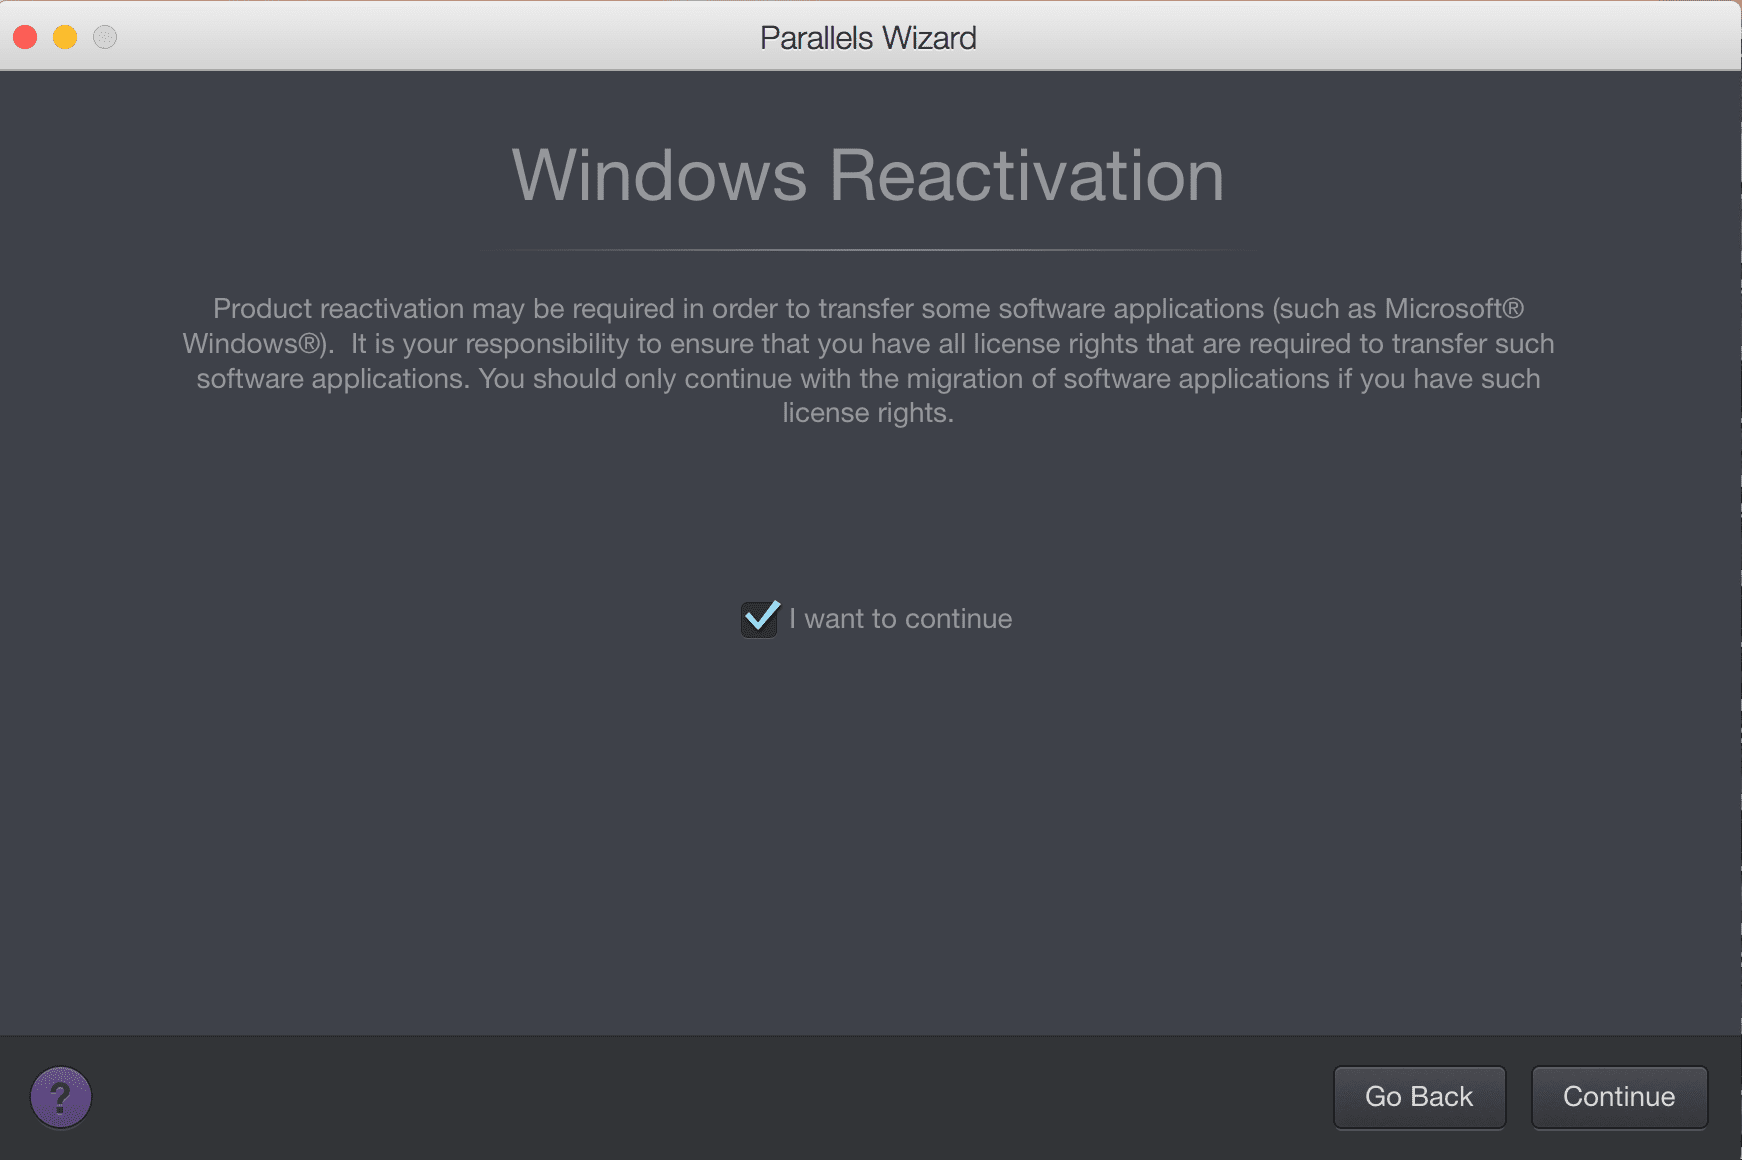Open the purple help question mark
Viewport: 1742px width, 1160px height.
point(61,1097)
